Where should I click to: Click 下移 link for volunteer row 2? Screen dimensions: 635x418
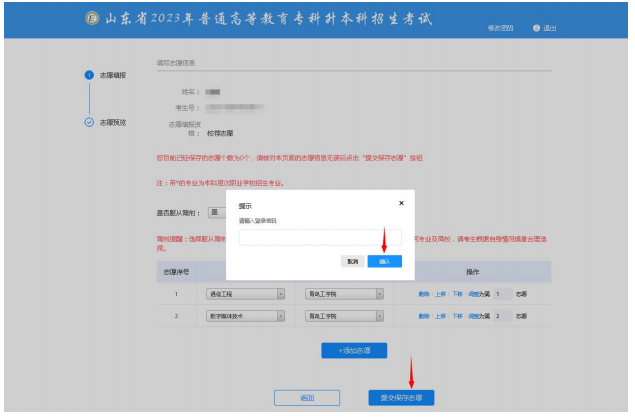(458, 316)
